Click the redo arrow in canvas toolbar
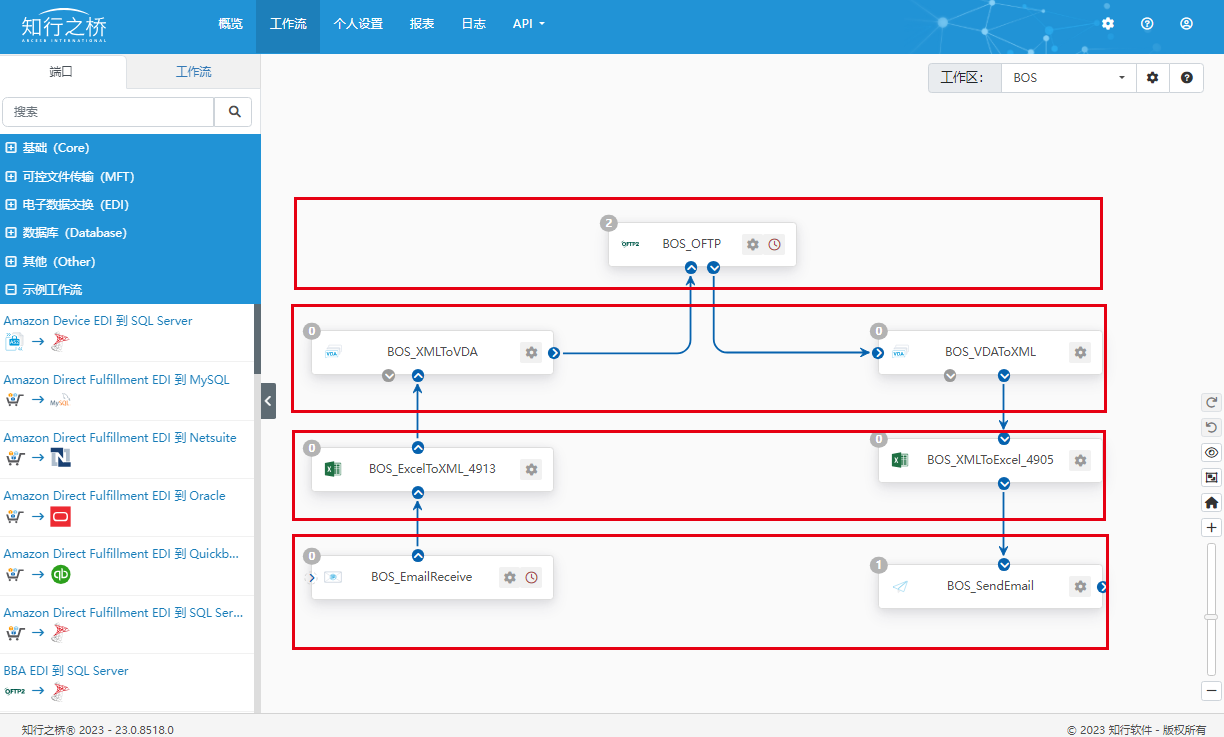 [x=1212, y=402]
